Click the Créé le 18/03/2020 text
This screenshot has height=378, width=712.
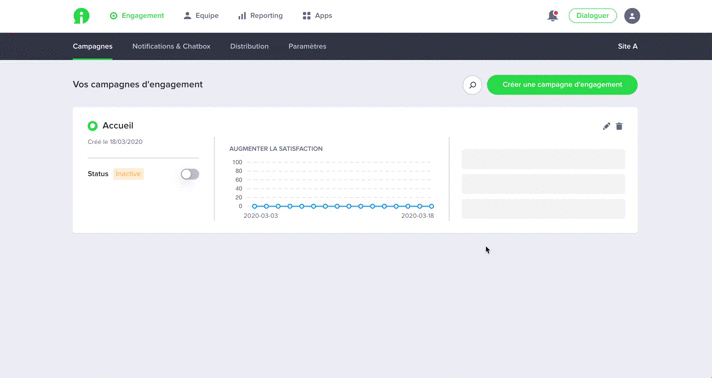pos(115,142)
